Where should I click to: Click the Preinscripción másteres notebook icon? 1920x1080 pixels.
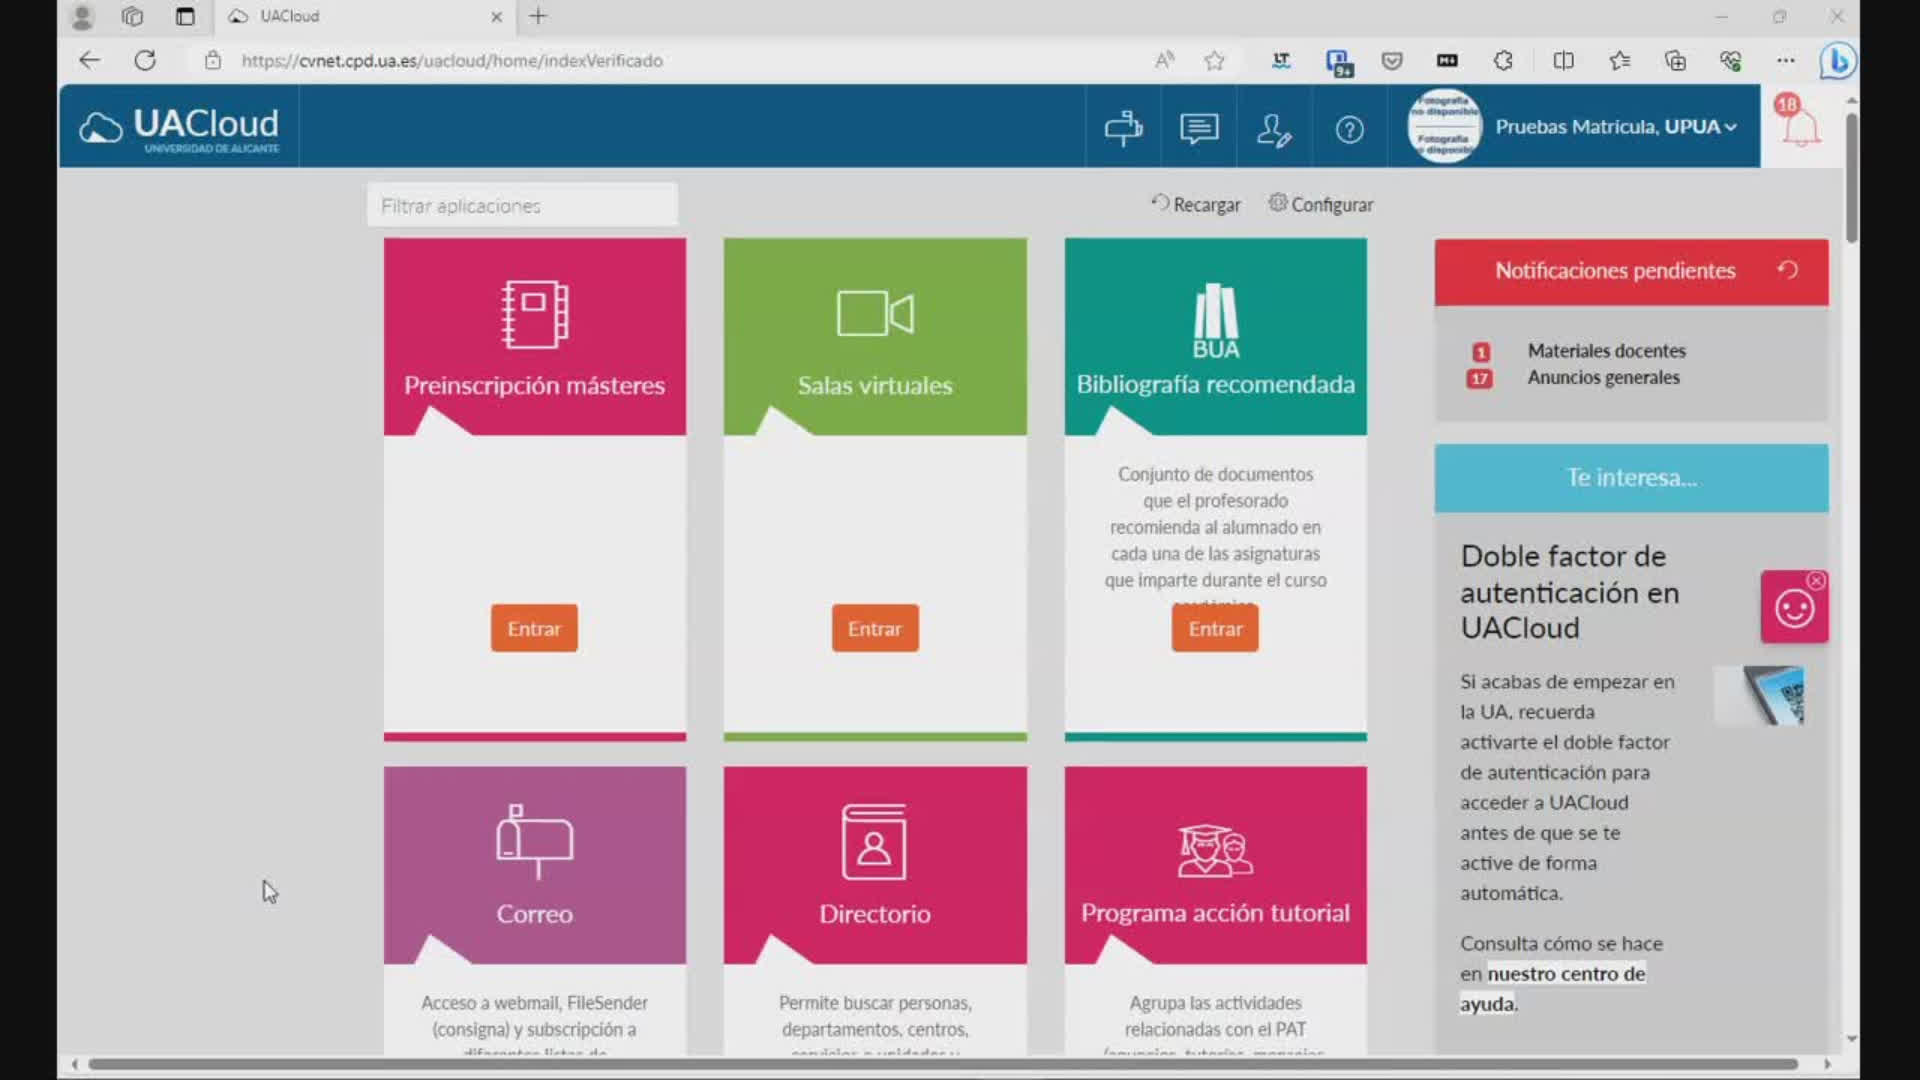point(534,314)
